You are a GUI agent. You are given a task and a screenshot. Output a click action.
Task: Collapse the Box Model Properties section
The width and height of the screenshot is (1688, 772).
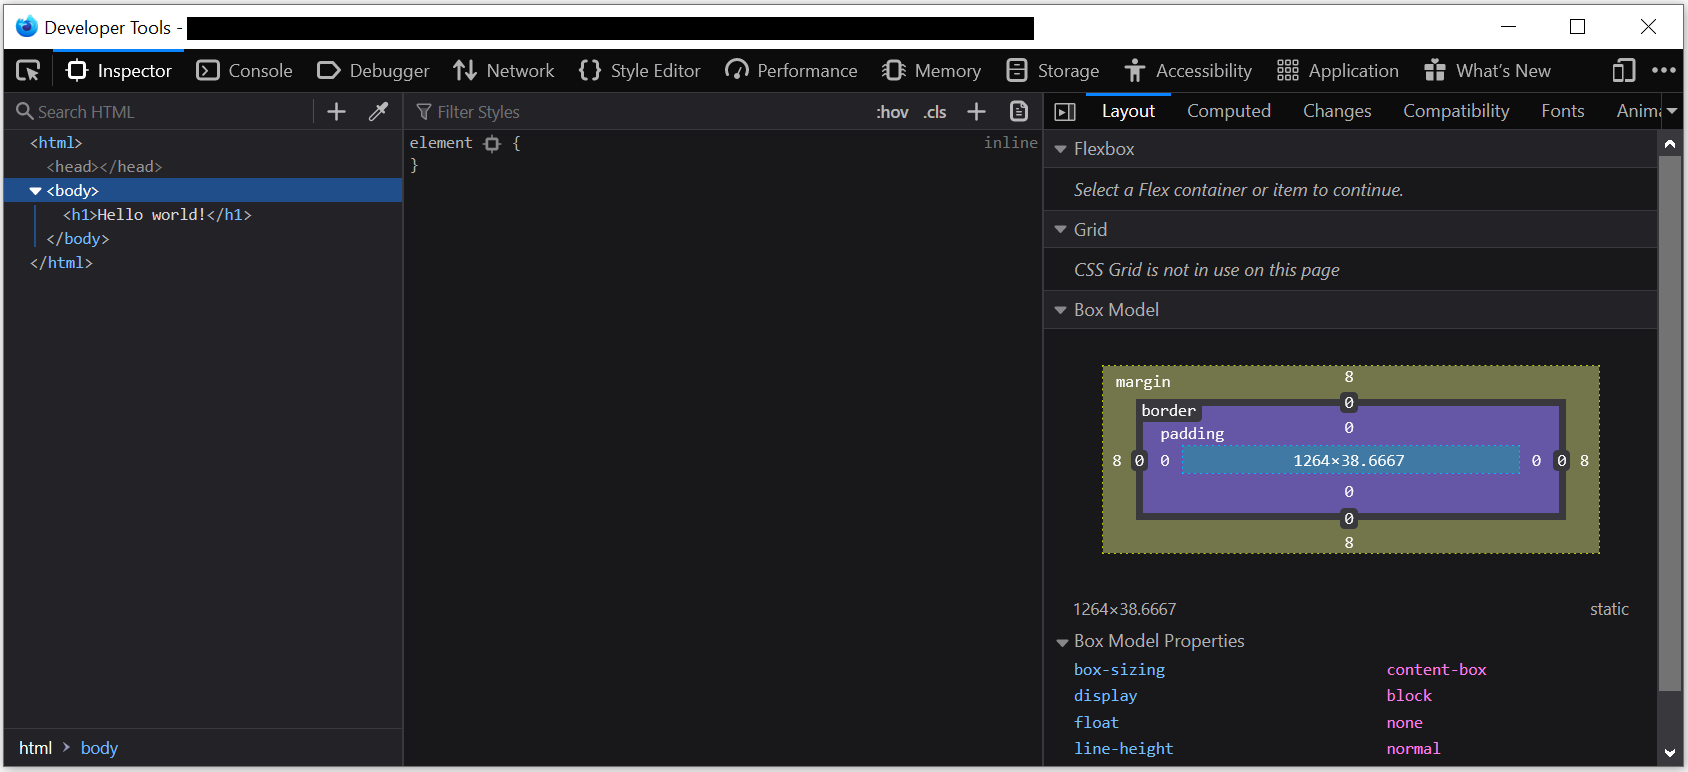(1062, 642)
